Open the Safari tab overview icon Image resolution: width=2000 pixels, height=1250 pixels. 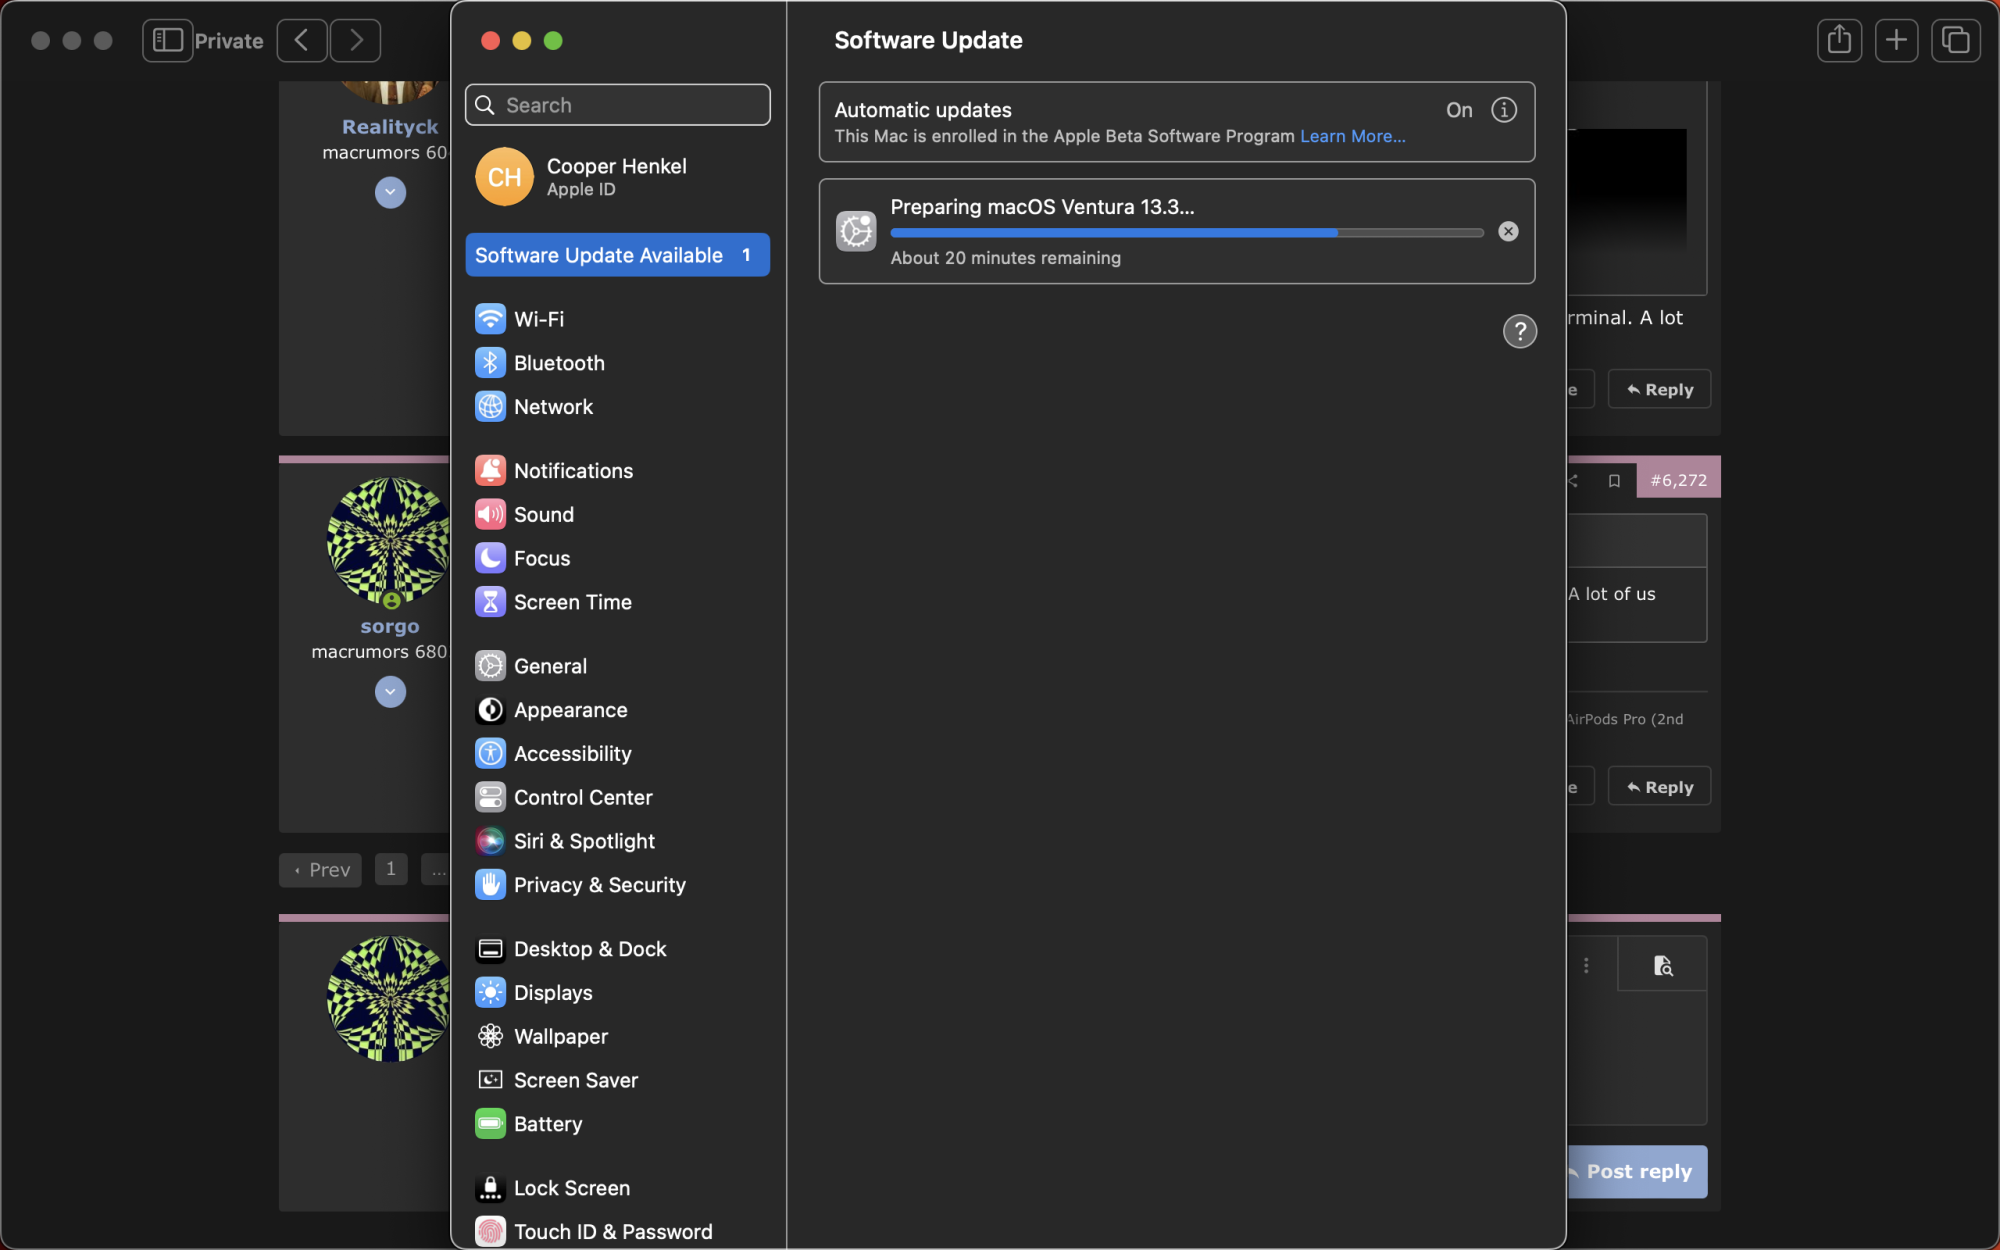(1955, 41)
